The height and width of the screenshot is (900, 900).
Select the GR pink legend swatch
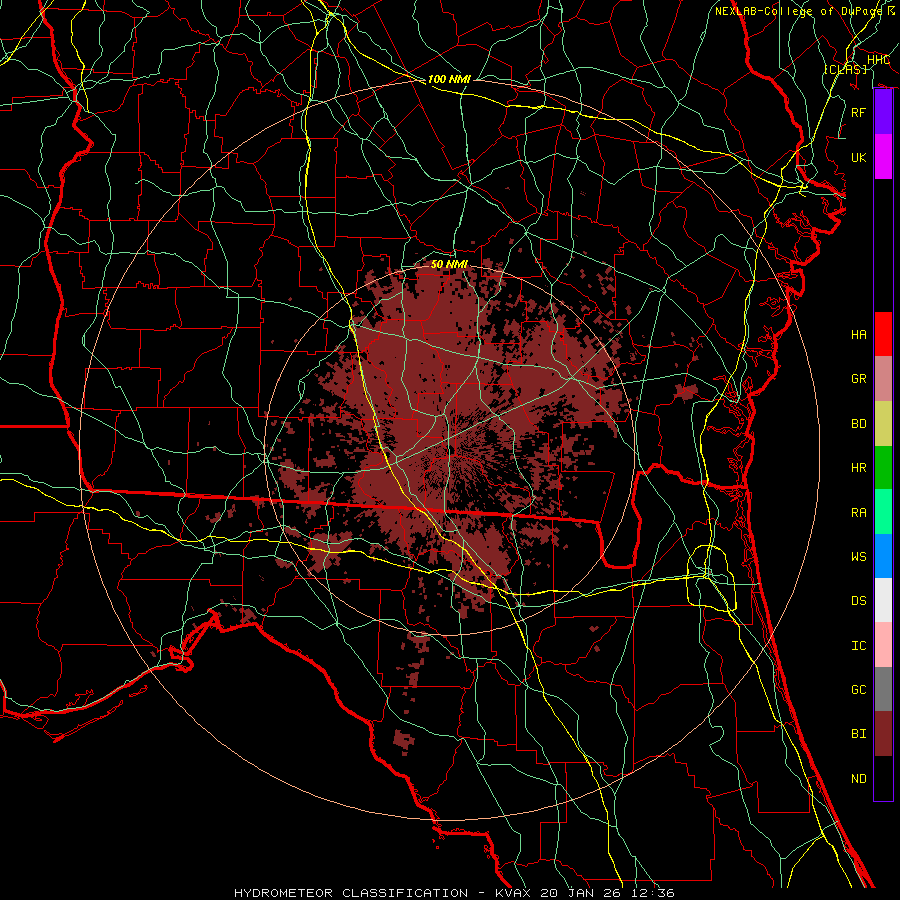tap(883, 379)
